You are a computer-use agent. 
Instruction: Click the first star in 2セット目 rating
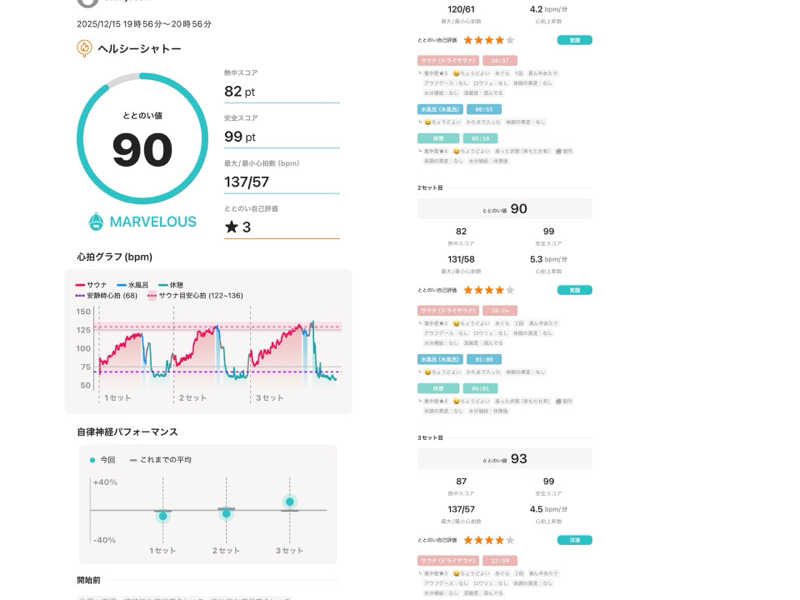point(468,290)
